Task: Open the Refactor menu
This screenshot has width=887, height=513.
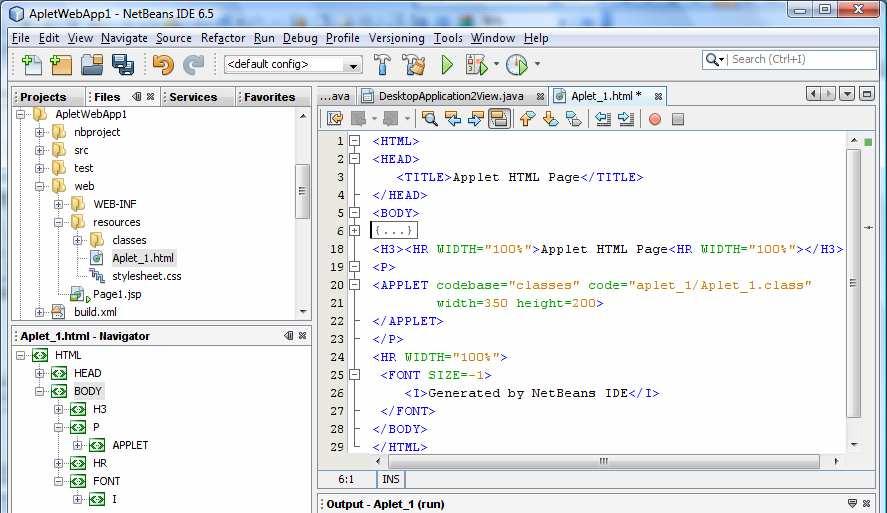Action: pyautogui.click(x=223, y=38)
